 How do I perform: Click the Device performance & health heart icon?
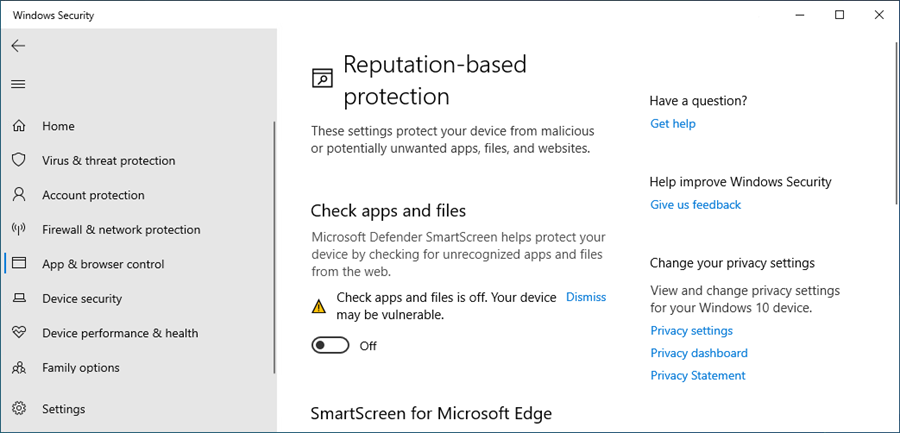coord(18,333)
